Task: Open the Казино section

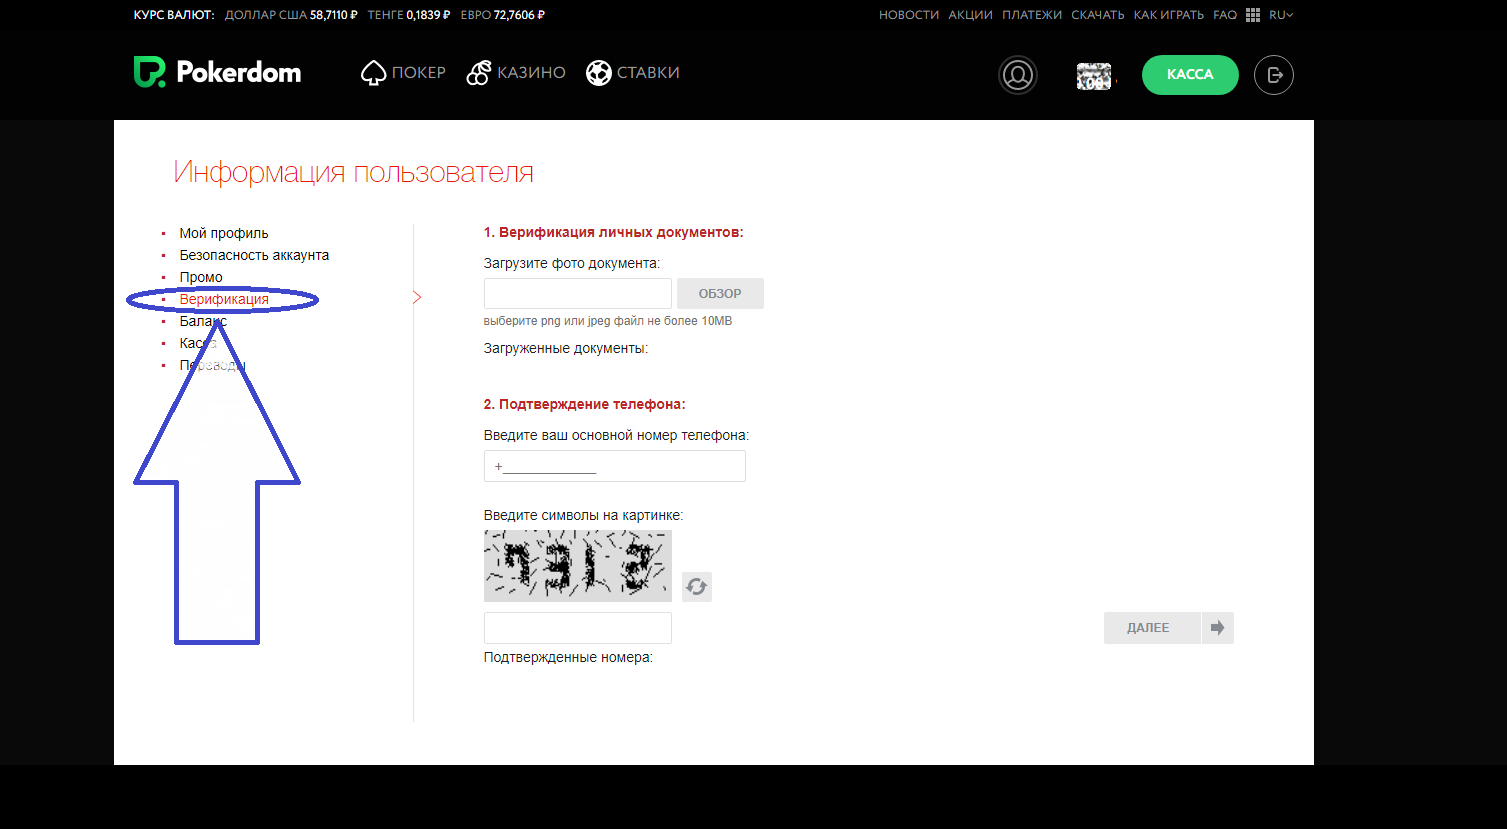Action: point(516,73)
